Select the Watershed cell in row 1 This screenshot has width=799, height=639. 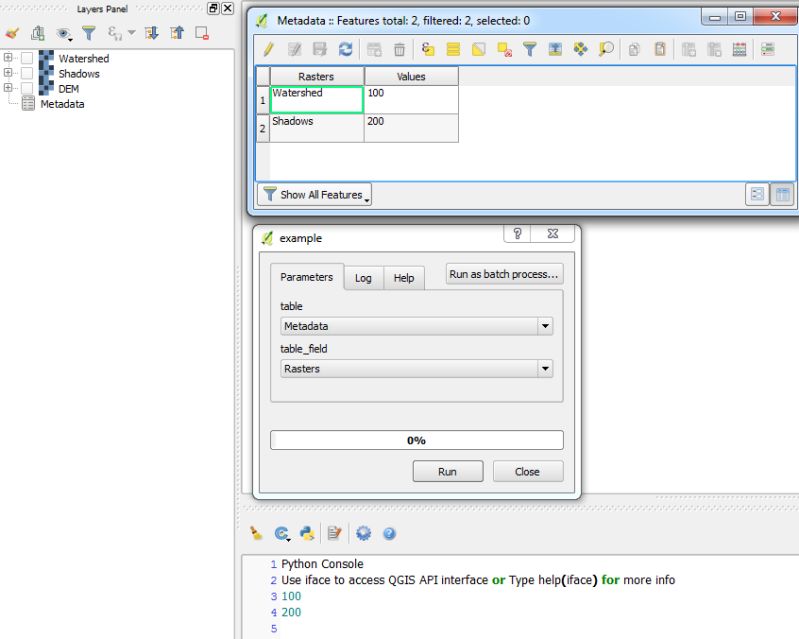pos(316,99)
